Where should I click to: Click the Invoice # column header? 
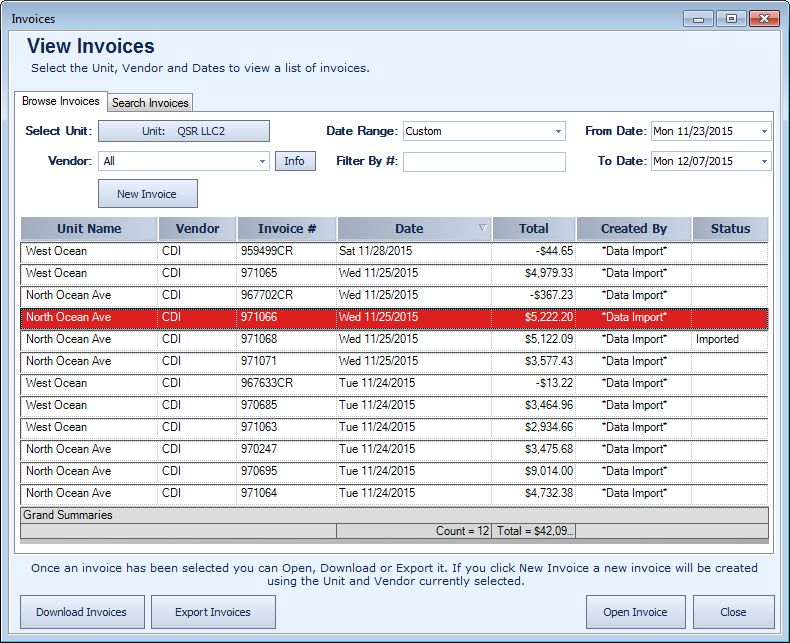click(x=286, y=229)
